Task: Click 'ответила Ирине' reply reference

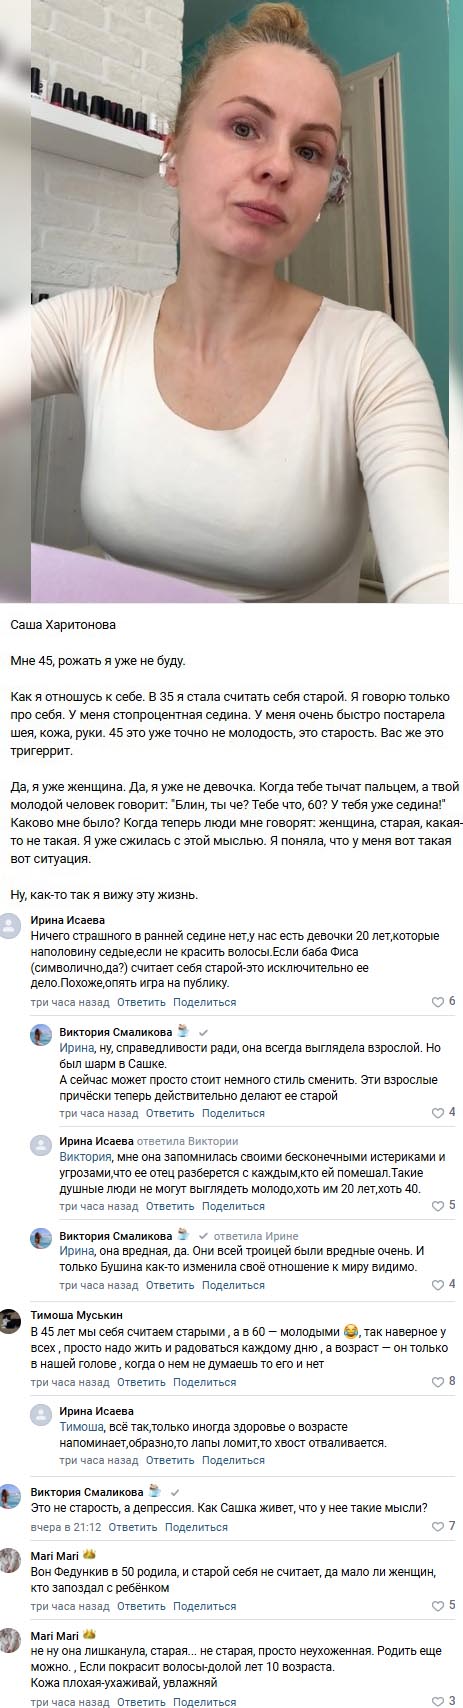Action: [x=258, y=1234]
